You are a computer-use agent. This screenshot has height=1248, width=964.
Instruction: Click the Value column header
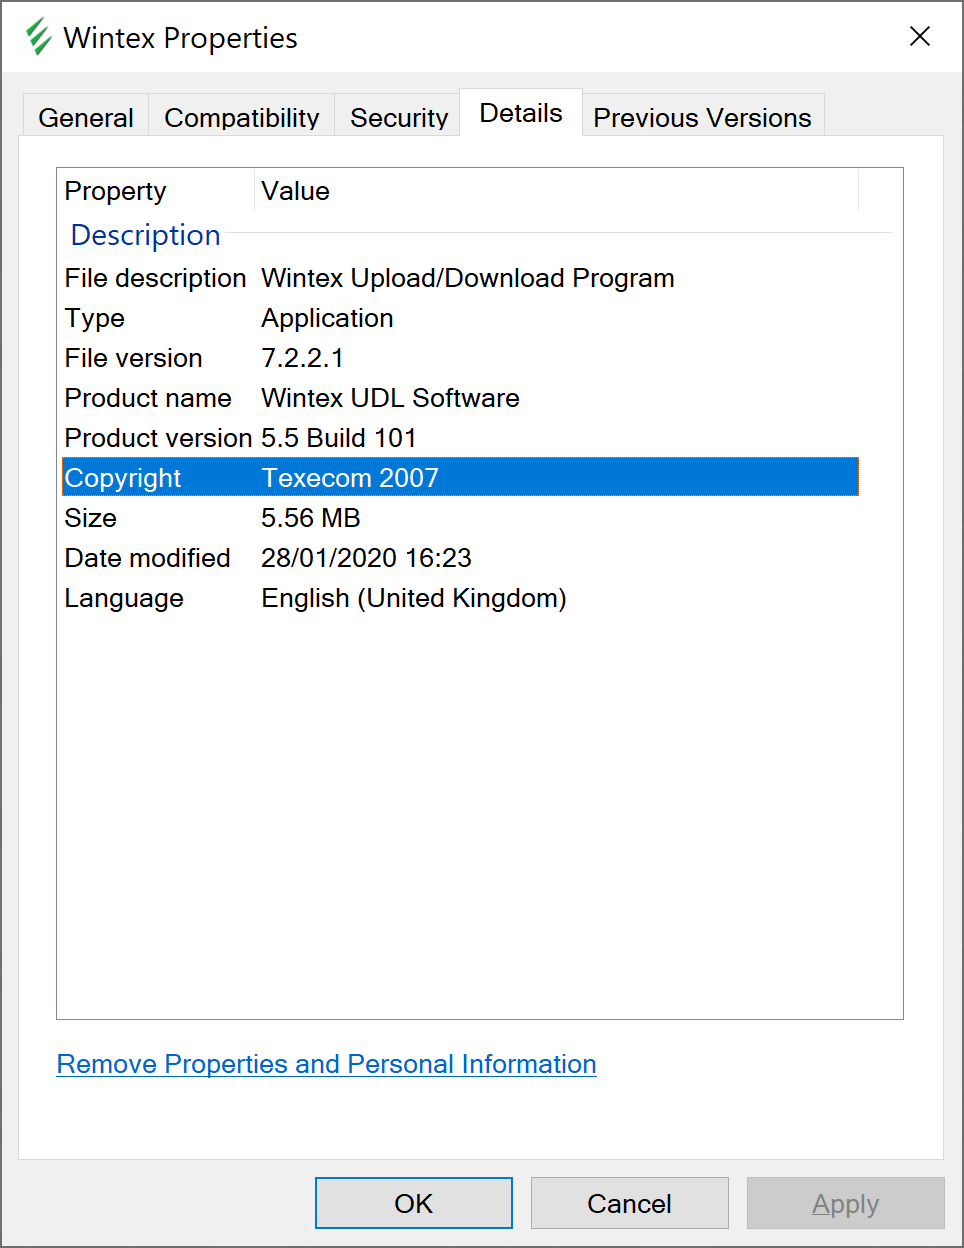[x=555, y=191]
